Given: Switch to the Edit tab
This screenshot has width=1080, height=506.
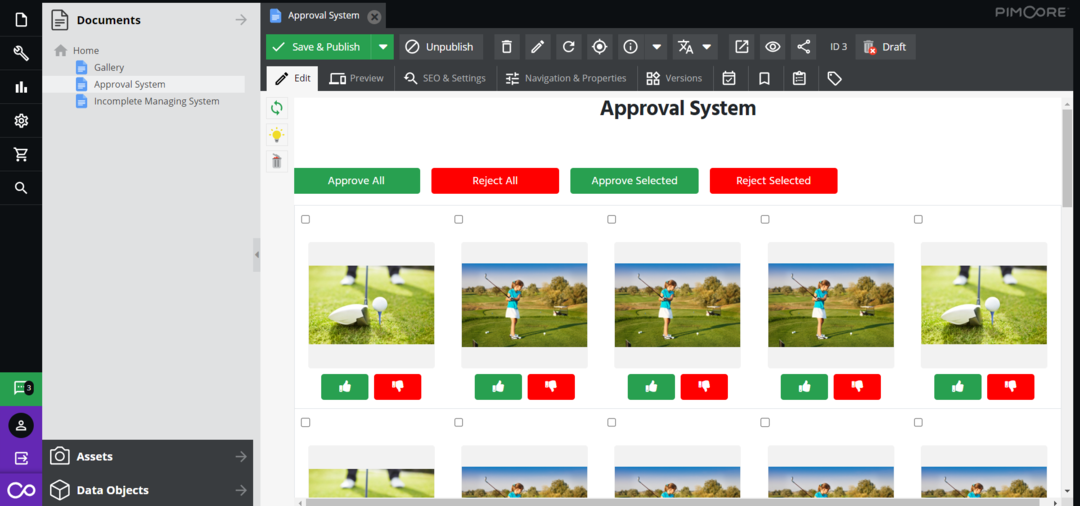Looking at the screenshot, I should [293, 78].
